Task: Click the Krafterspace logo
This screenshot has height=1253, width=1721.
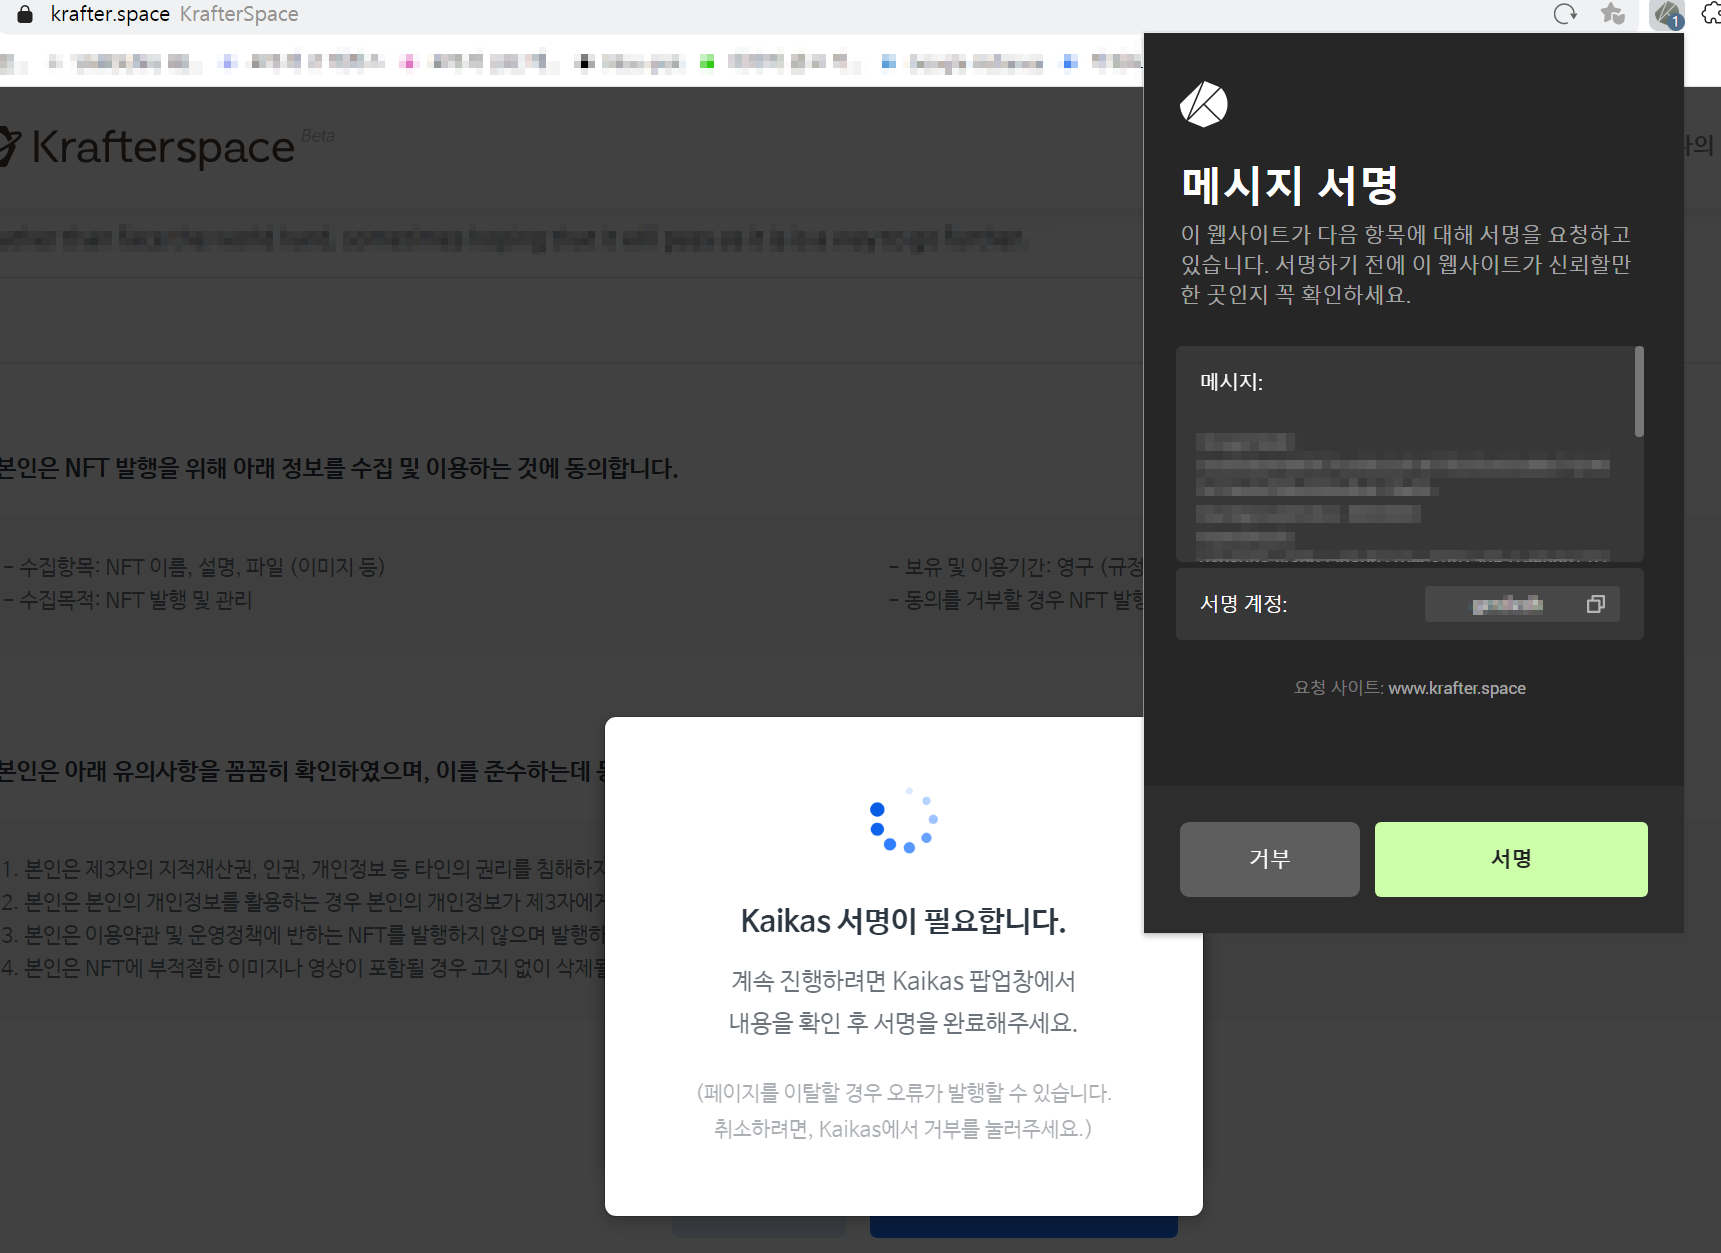Action: 148,147
